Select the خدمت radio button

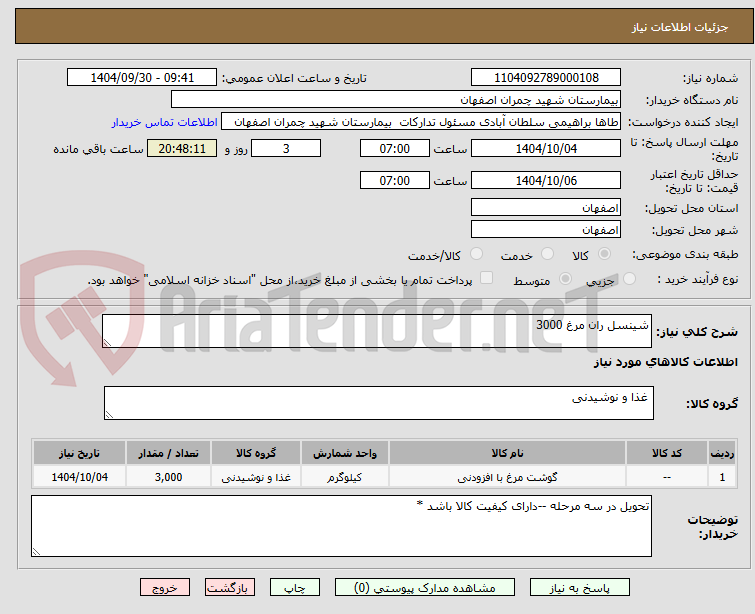(547, 254)
